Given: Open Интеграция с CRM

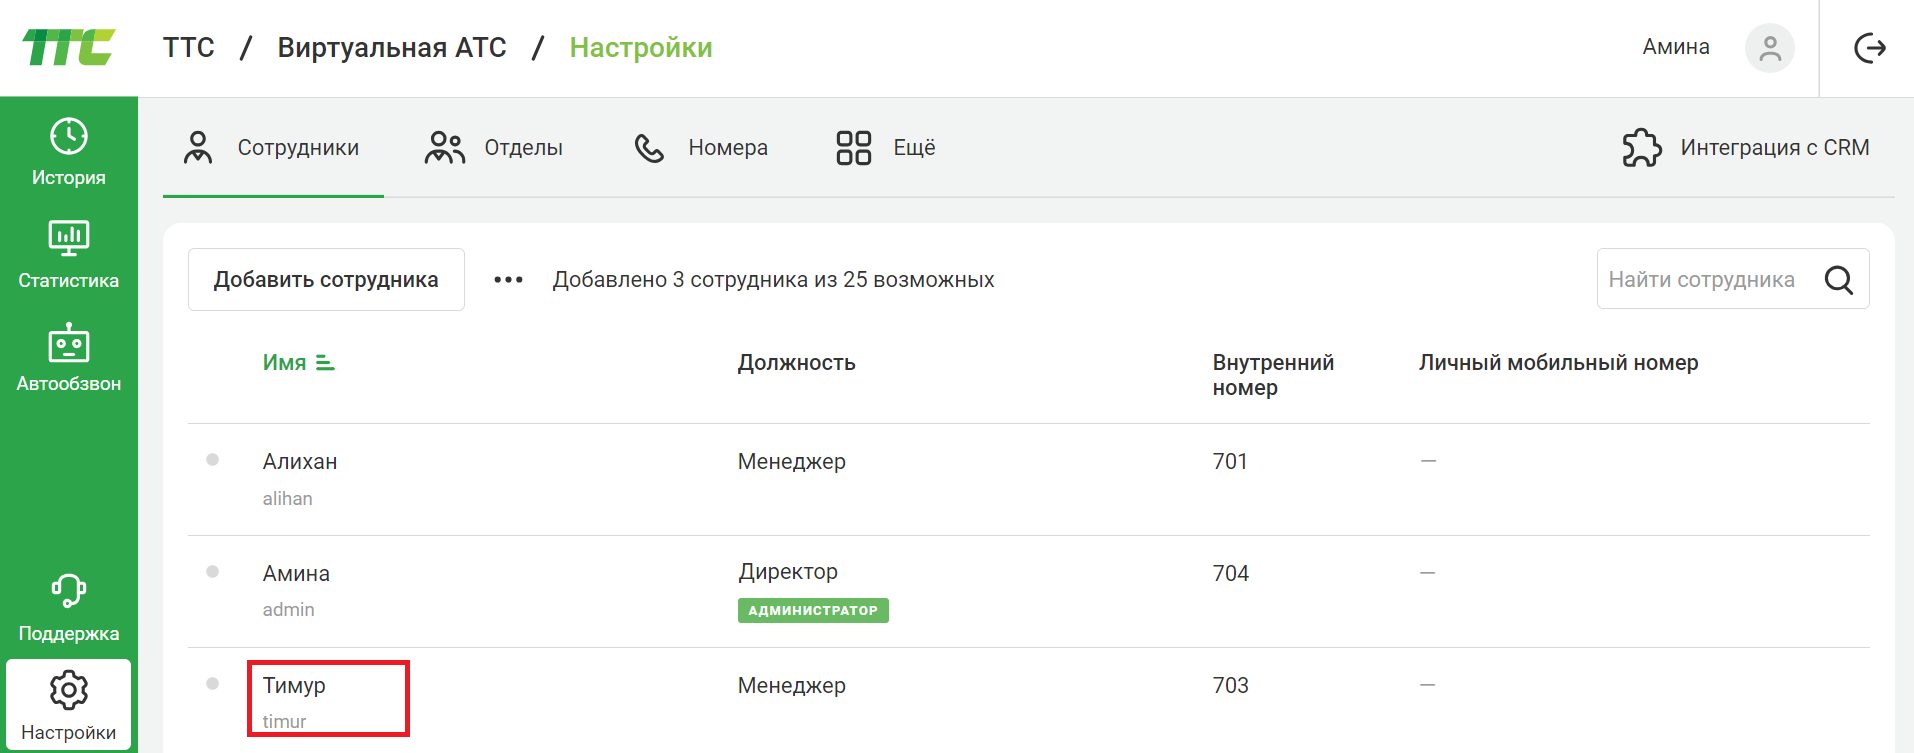Looking at the screenshot, I should tap(1746, 148).
